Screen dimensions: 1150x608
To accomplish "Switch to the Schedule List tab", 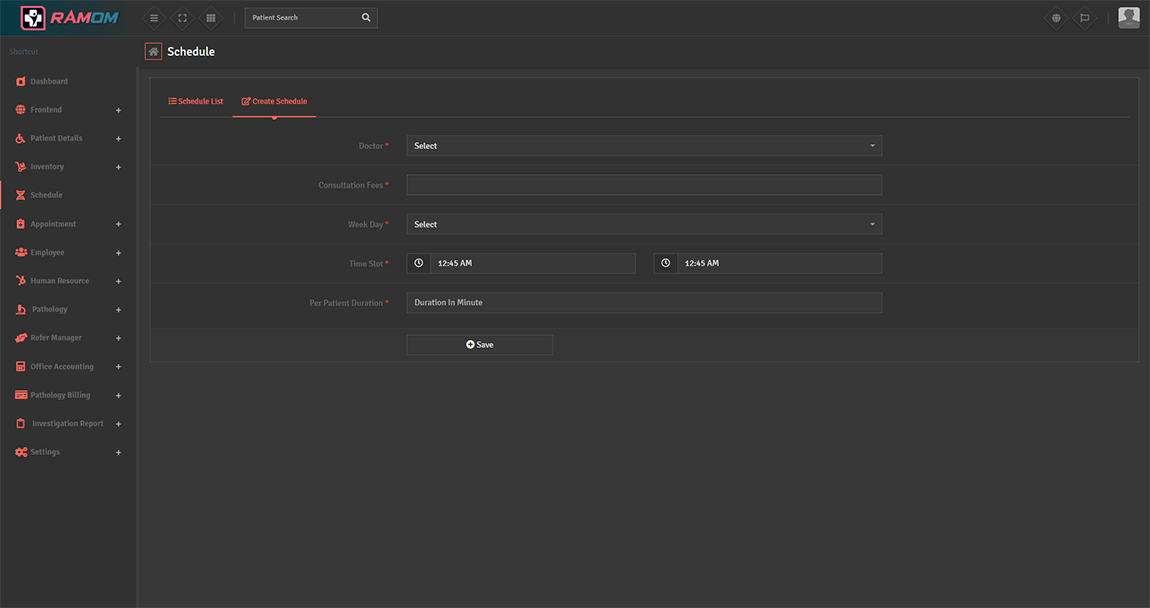I will coord(196,102).
